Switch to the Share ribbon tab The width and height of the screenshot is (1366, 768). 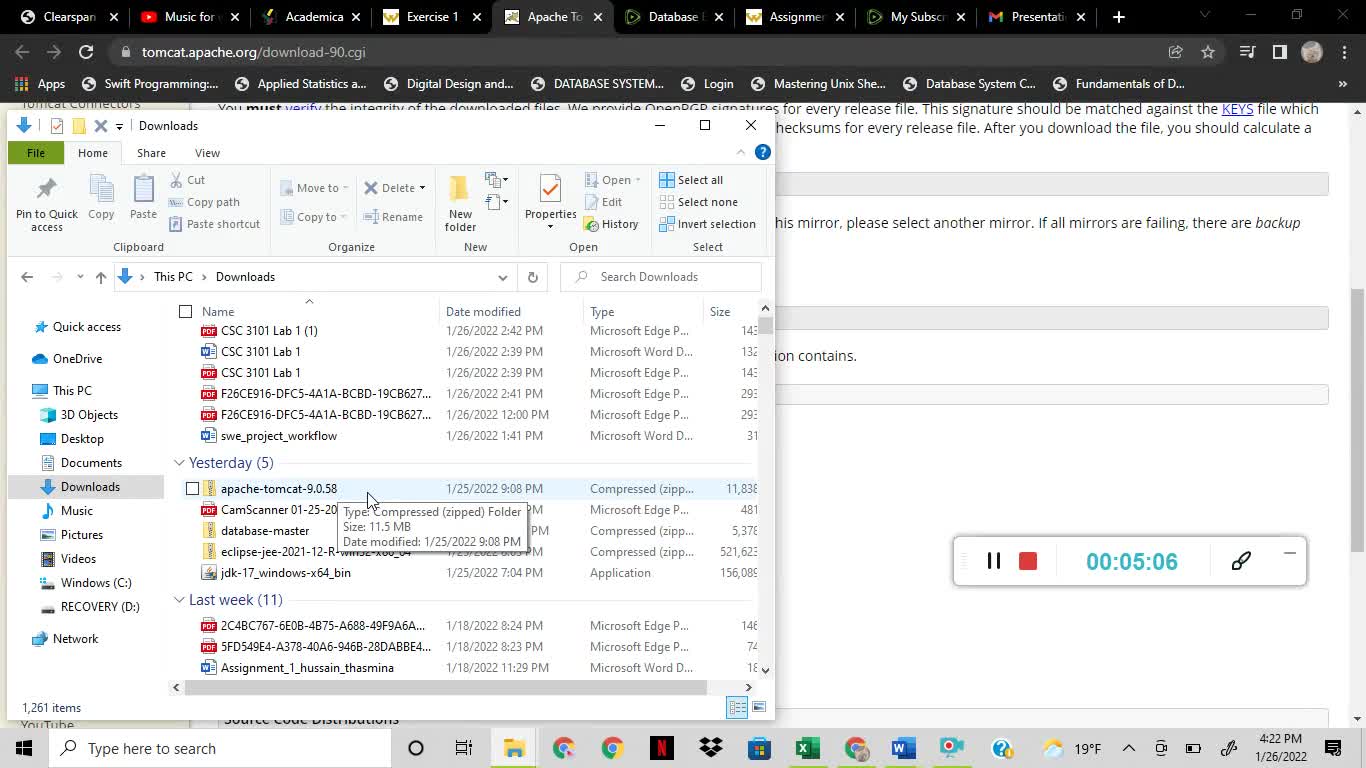click(151, 153)
